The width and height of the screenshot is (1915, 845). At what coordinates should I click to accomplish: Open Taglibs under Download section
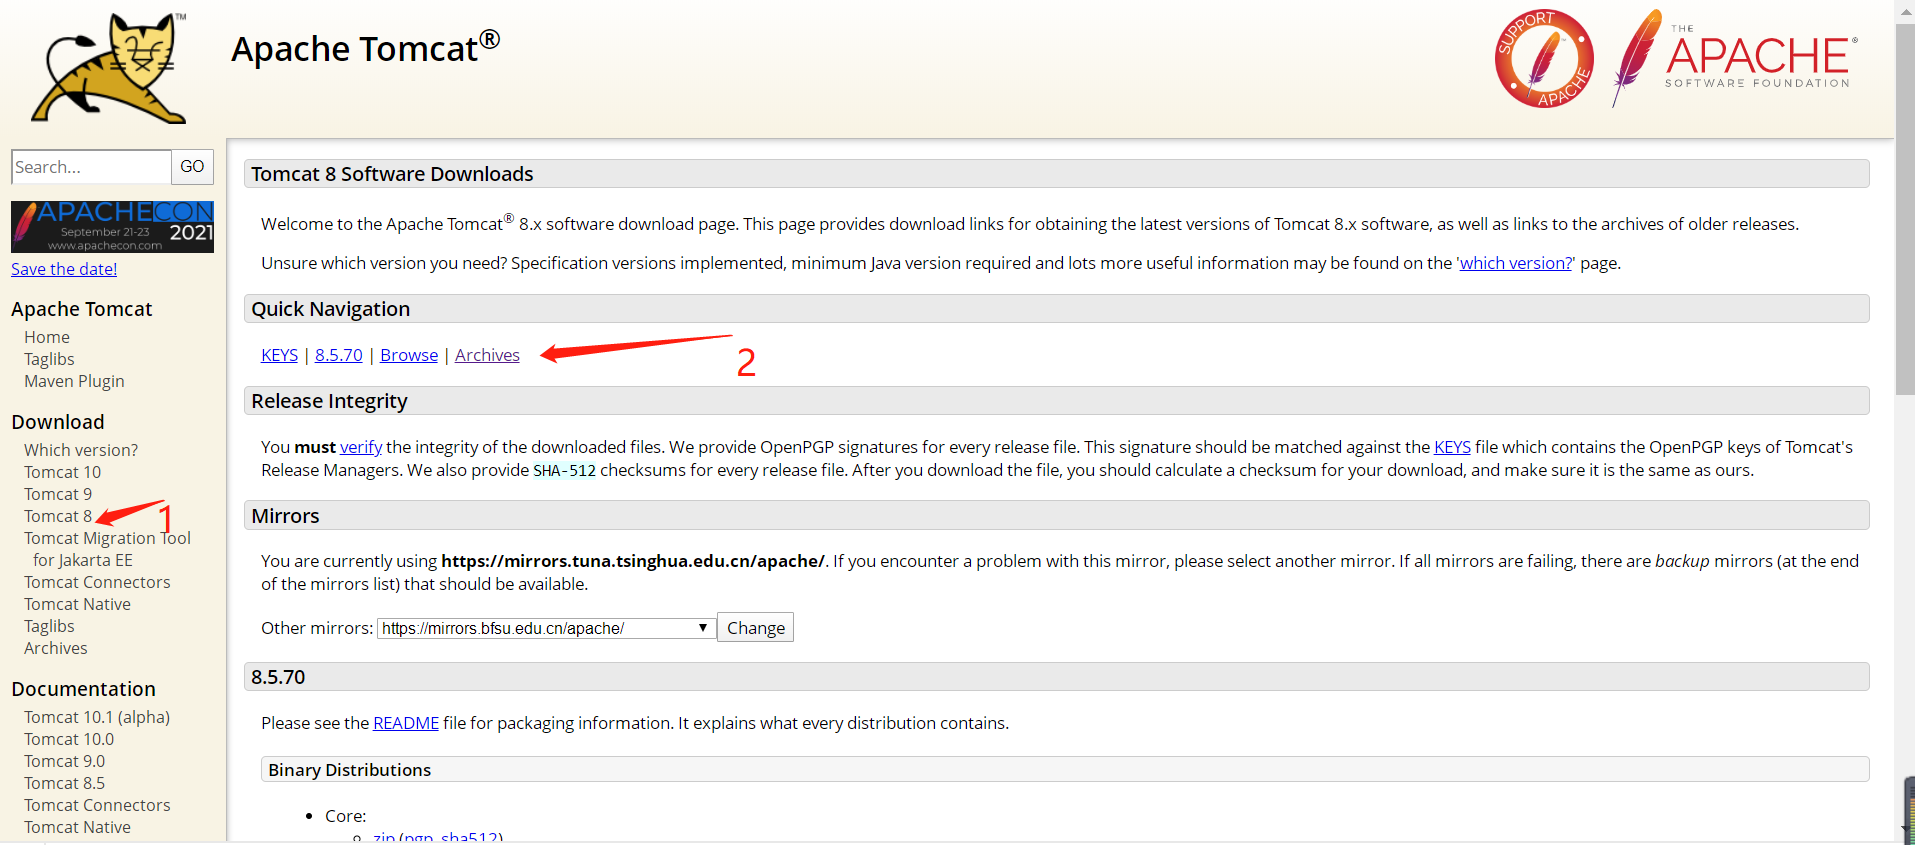click(x=49, y=626)
